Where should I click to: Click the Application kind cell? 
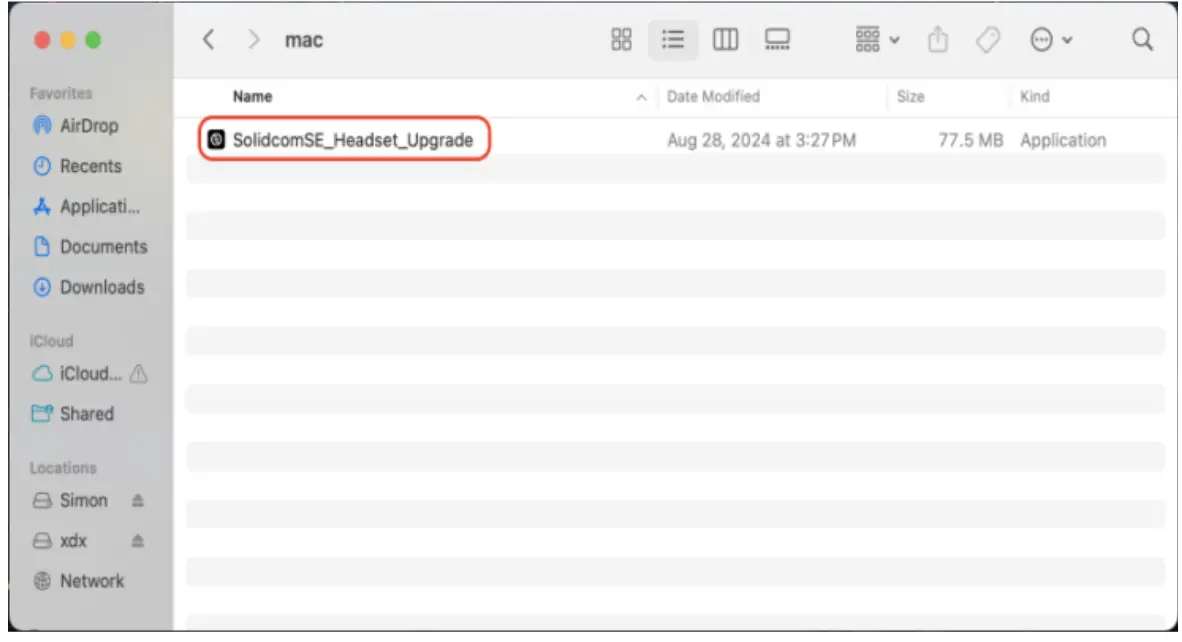coord(1063,140)
